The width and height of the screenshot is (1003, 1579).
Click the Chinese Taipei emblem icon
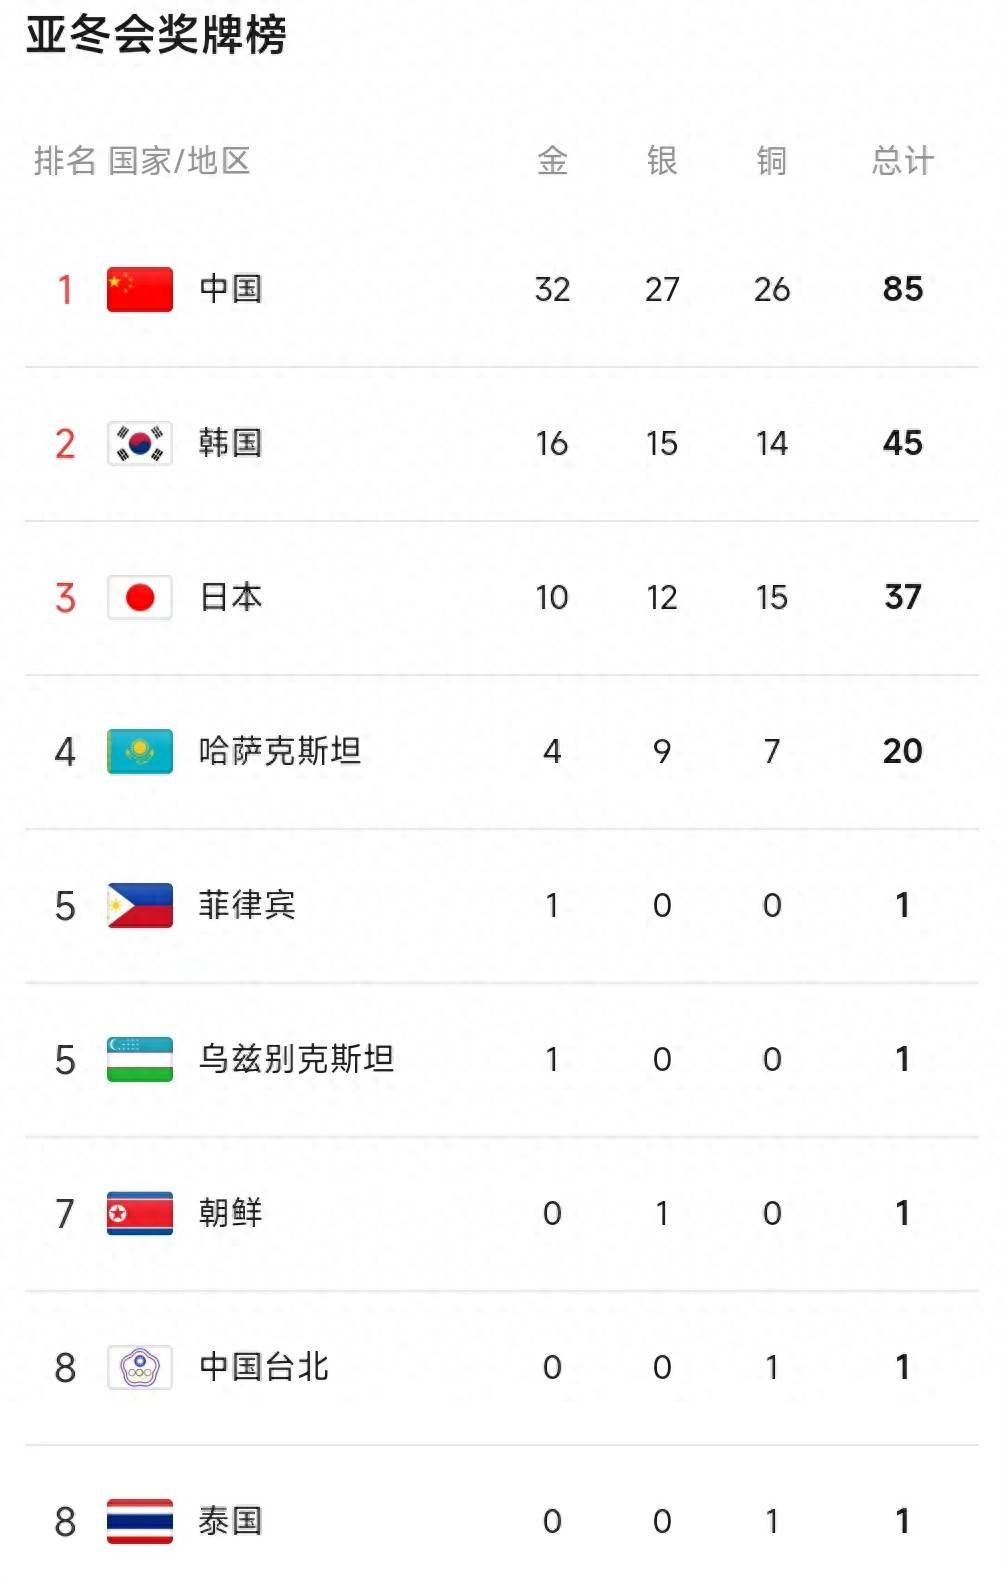click(140, 1367)
